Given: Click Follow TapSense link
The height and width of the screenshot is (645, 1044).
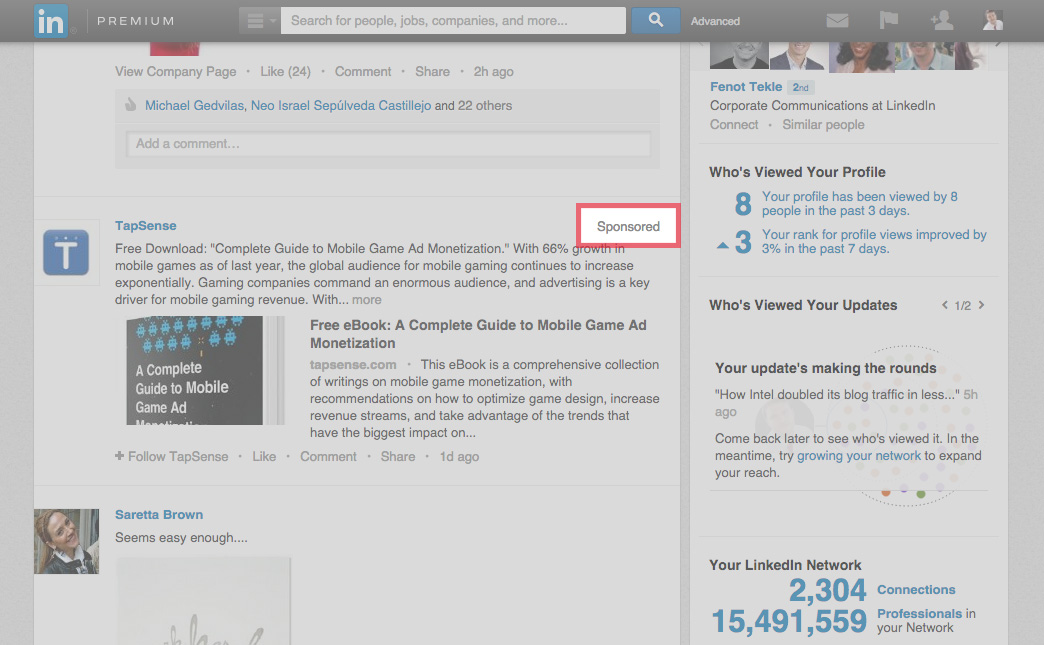Looking at the screenshot, I should 172,456.
